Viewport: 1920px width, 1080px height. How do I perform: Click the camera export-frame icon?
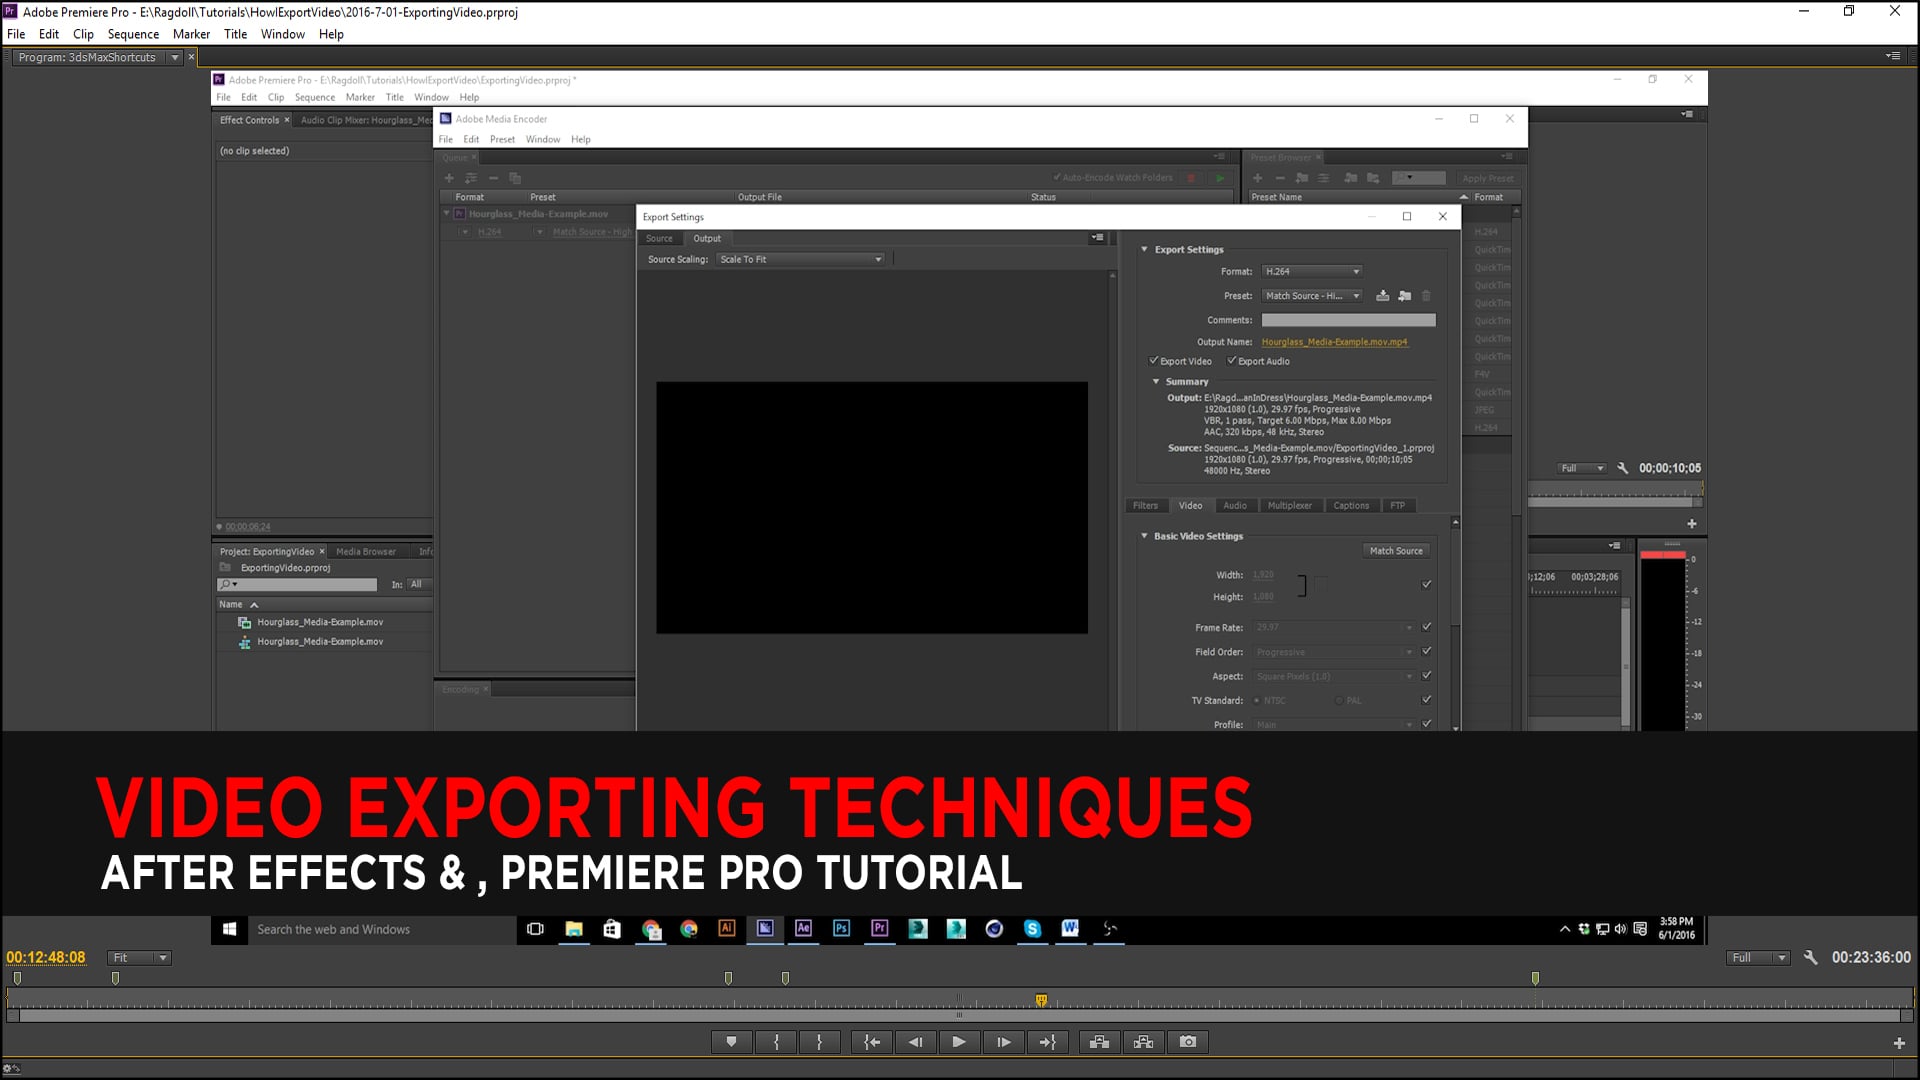[x=1187, y=1041]
